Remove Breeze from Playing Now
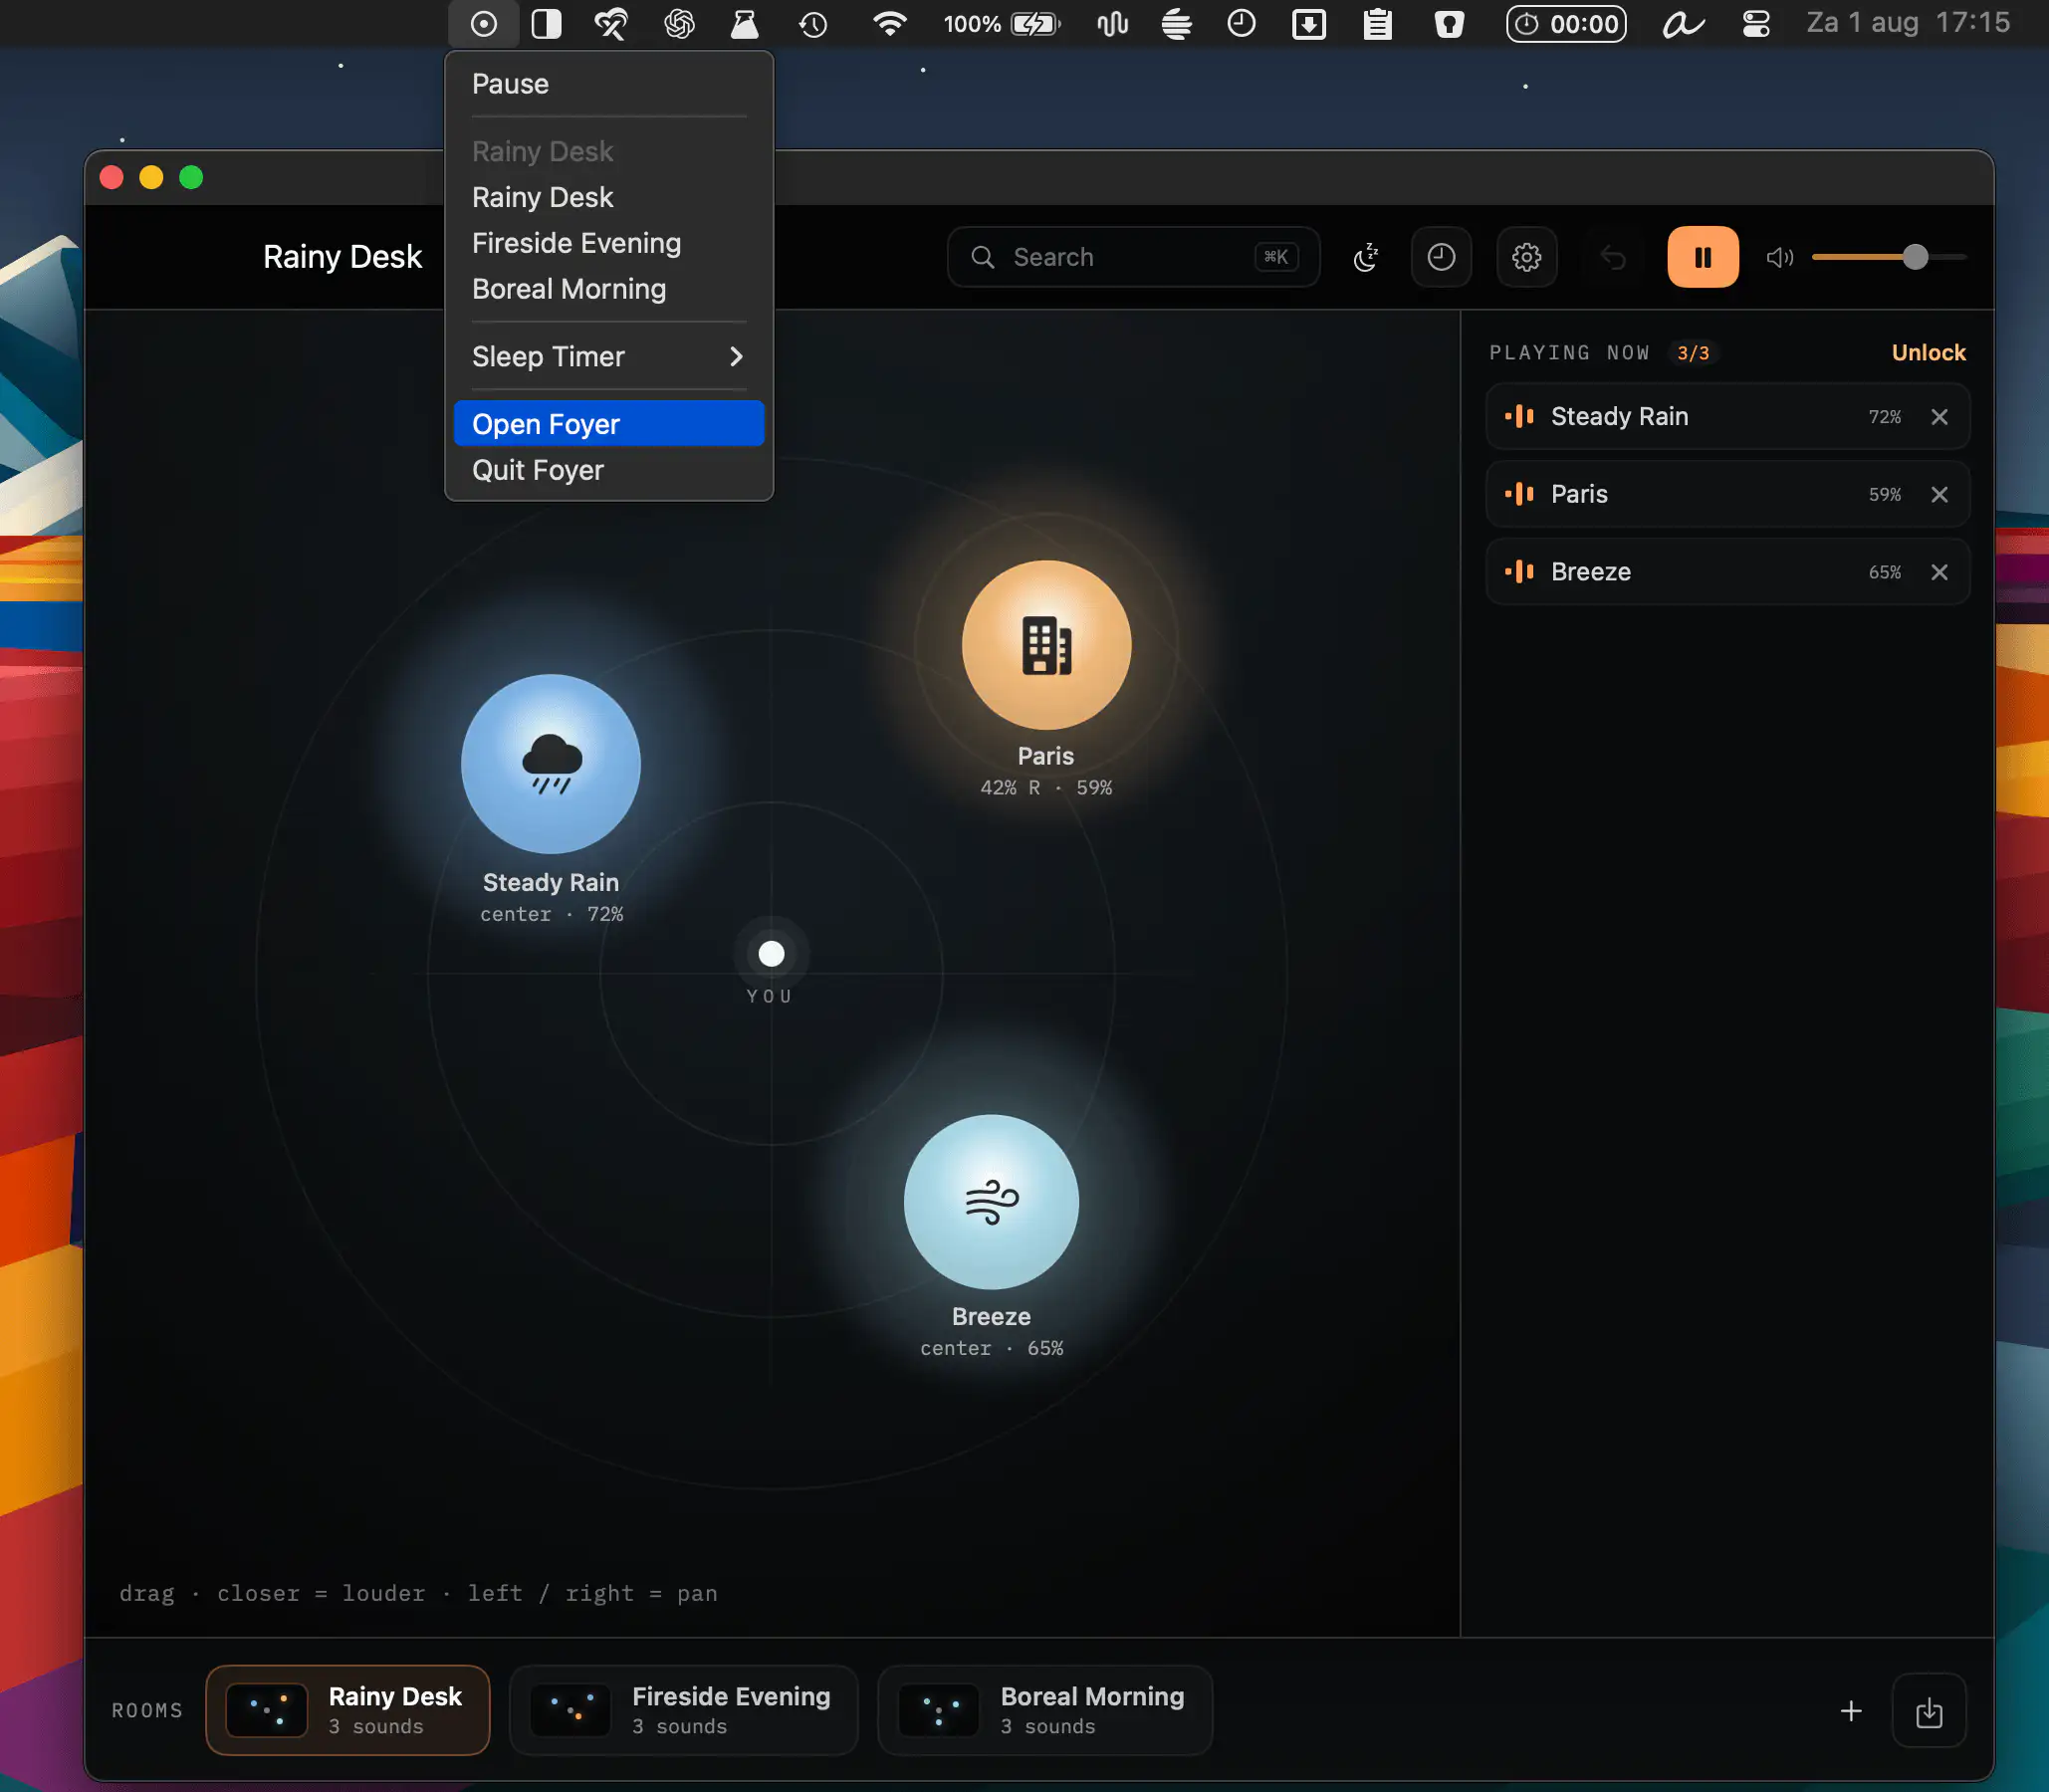The image size is (2049, 1792). [1939, 572]
